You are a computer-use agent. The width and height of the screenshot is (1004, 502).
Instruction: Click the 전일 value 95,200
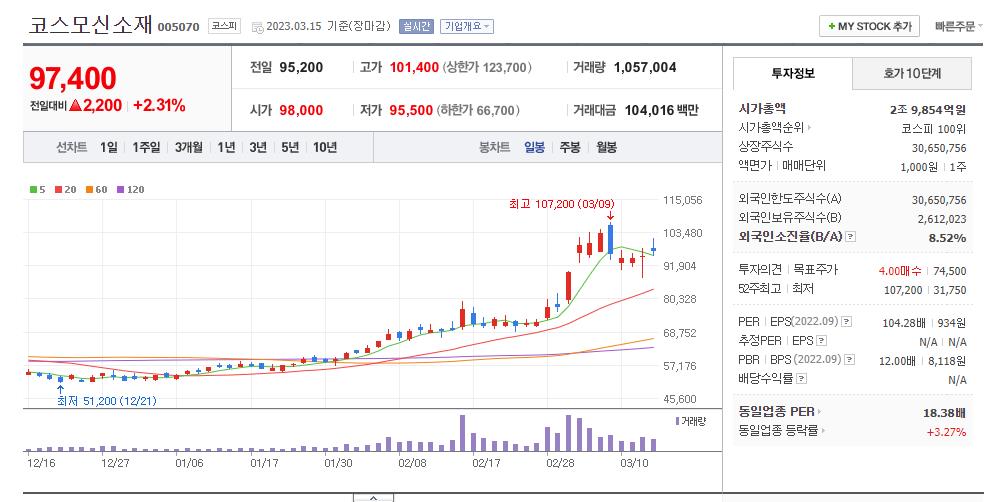pyautogui.click(x=301, y=67)
